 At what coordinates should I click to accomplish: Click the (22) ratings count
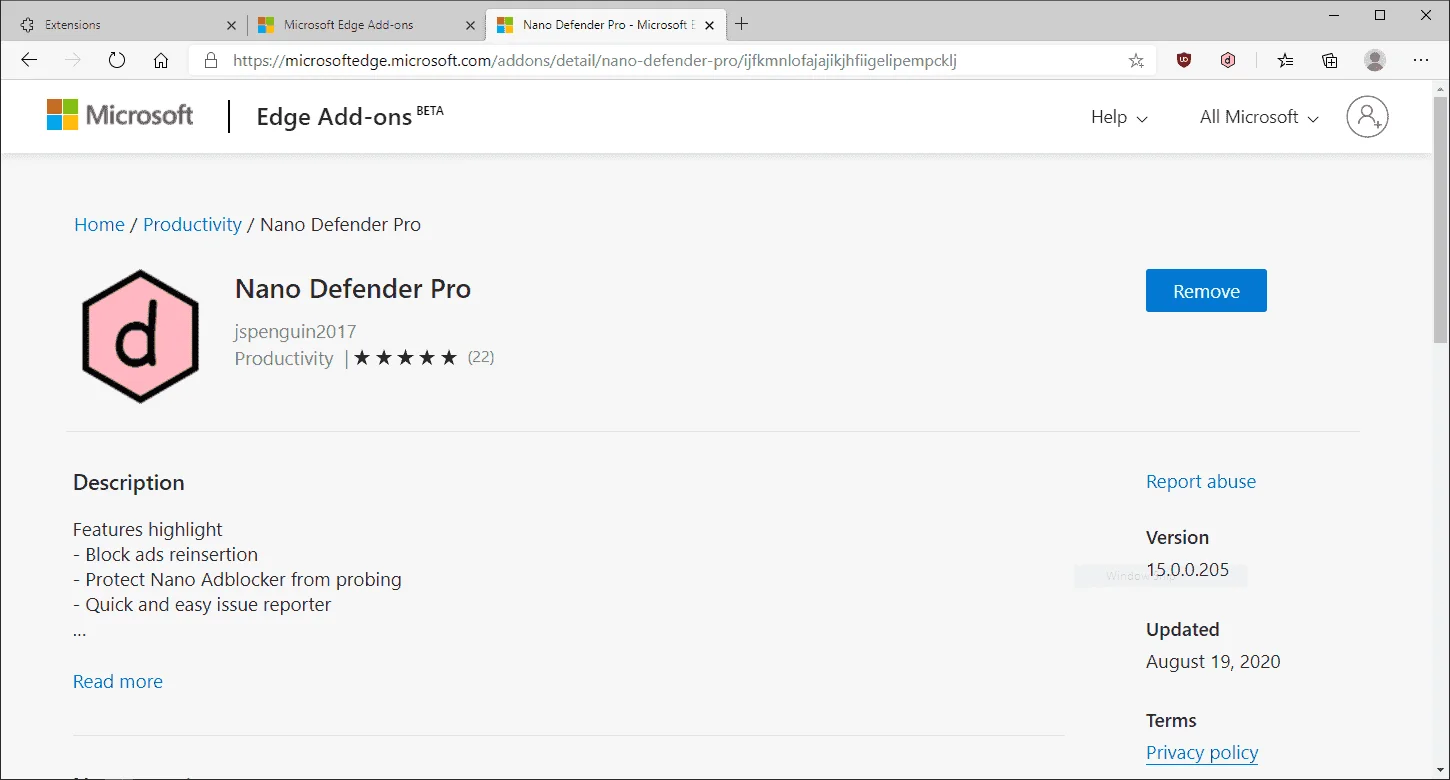pos(481,357)
